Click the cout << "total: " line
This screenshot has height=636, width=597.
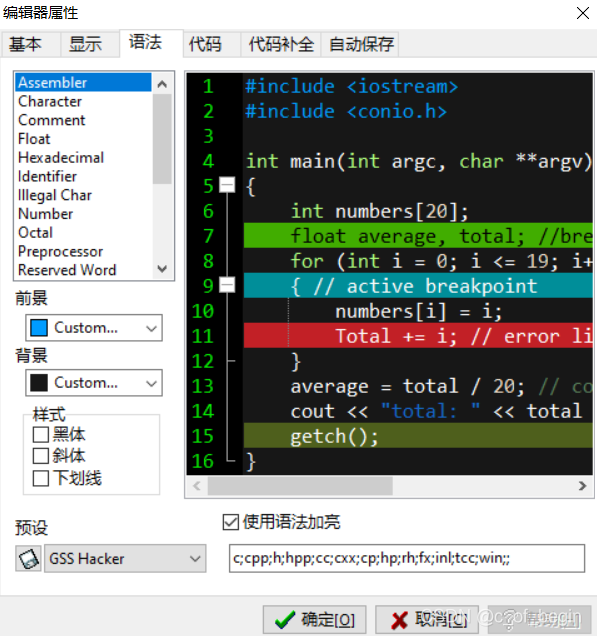436,411
